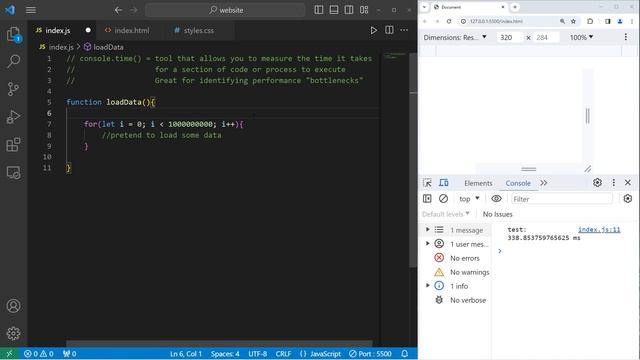This screenshot has height=360, width=640.
Task: Toggle primary side bar in VS Code
Action: pos(319,10)
